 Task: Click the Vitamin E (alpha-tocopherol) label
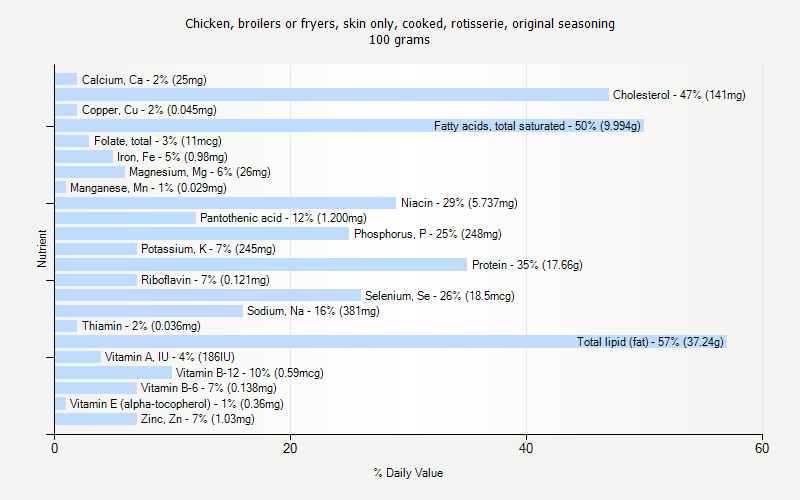tap(176, 404)
